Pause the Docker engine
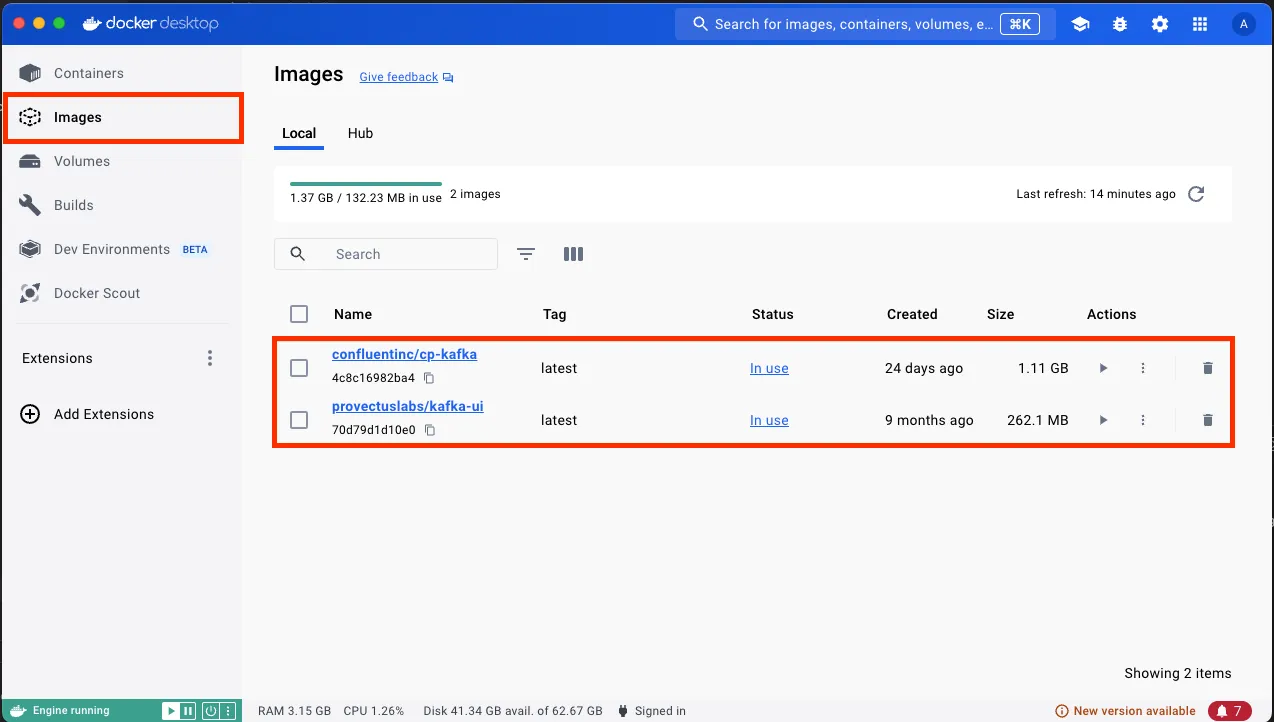This screenshot has width=1274, height=722. coord(187,711)
